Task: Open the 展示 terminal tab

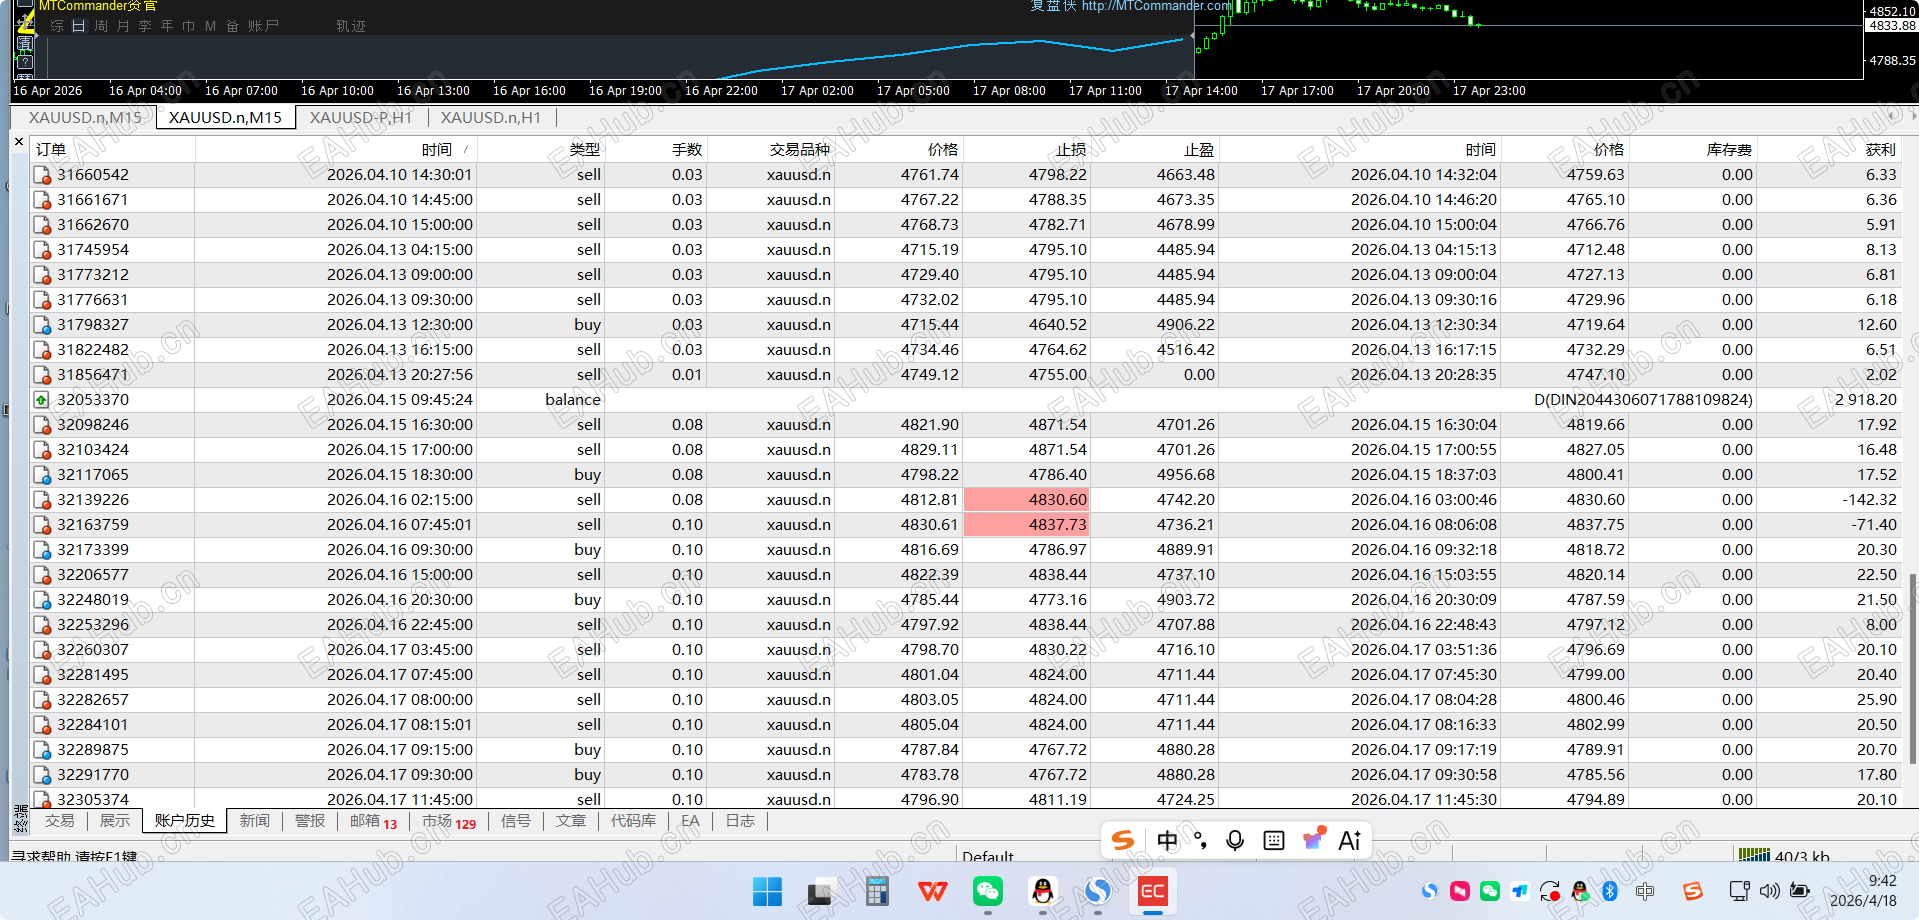Action: tap(115, 821)
